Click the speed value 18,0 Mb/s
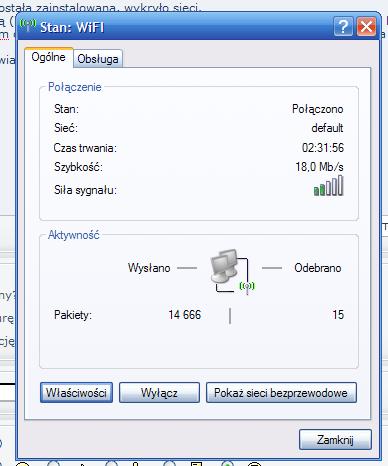The image size is (388, 466). tap(319, 166)
